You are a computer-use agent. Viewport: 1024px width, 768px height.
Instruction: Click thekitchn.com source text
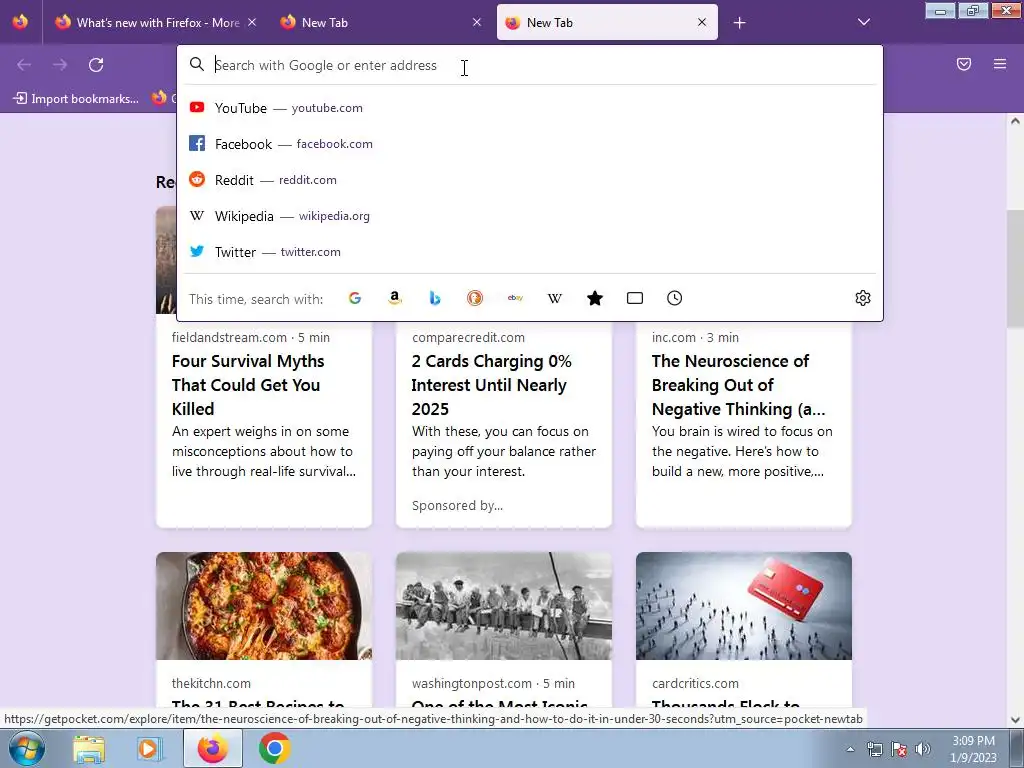211,684
